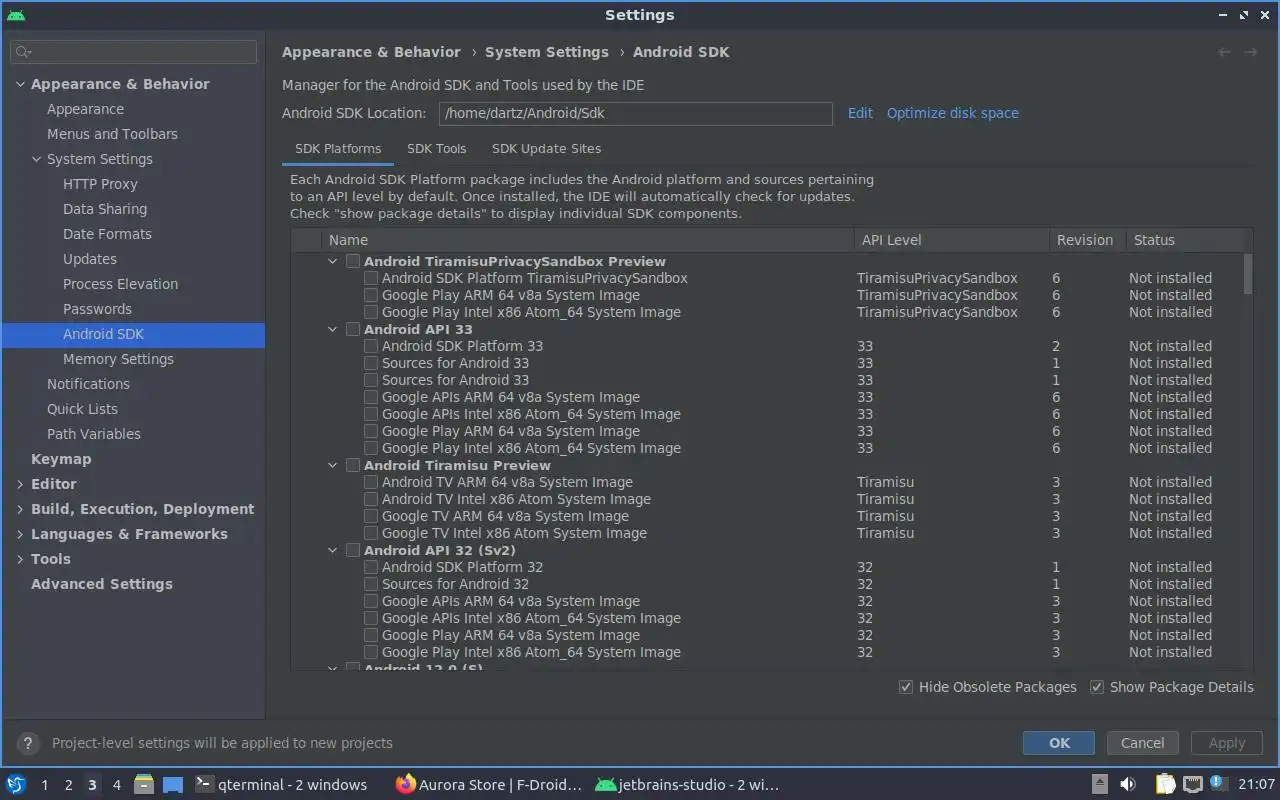
Task: Click the clipboard tray icon
Action: point(1165,784)
